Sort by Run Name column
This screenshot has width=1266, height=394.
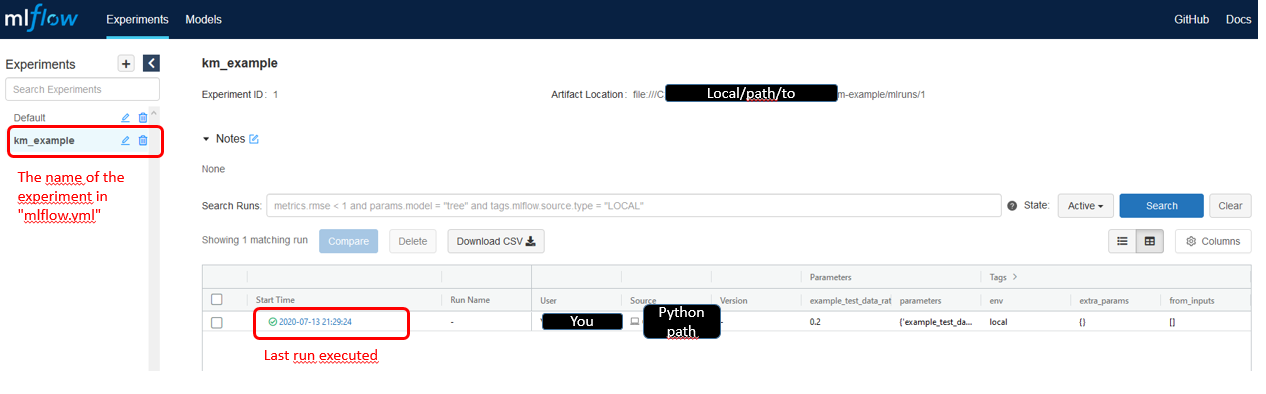[x=470, y=299]
